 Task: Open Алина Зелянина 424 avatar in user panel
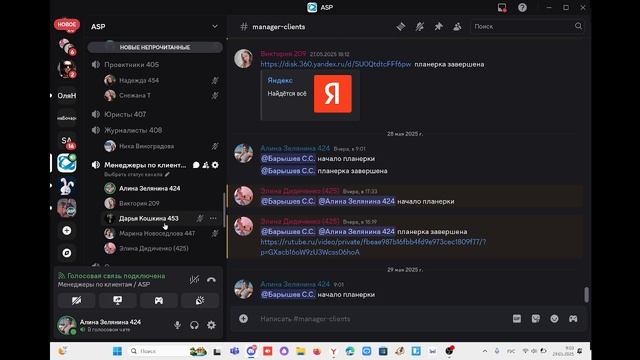tap(67, 325)
